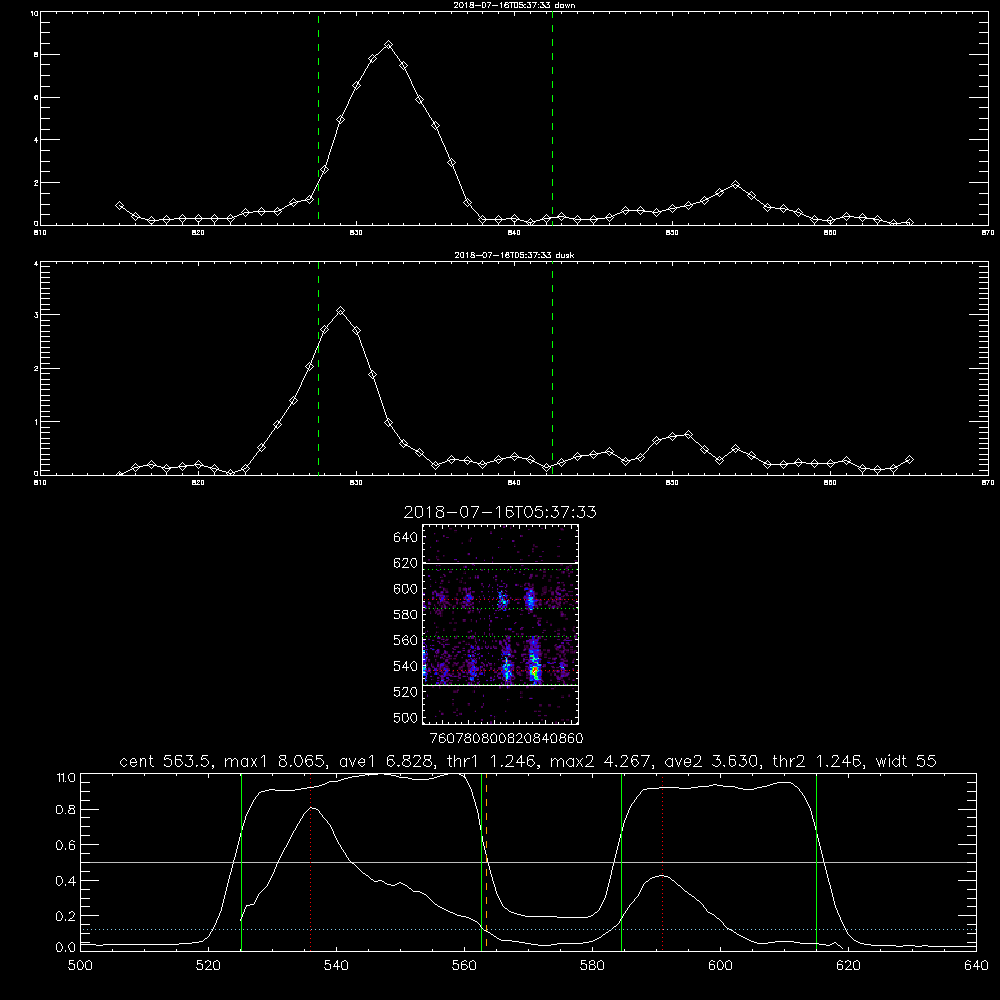
Task: Select right green dashed line in dawn plot
Action: [x=552, y=118]
